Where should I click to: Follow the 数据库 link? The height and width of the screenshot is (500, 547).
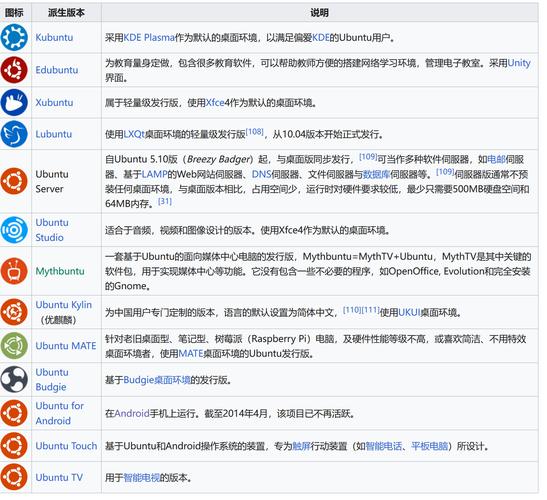(376, 174)
